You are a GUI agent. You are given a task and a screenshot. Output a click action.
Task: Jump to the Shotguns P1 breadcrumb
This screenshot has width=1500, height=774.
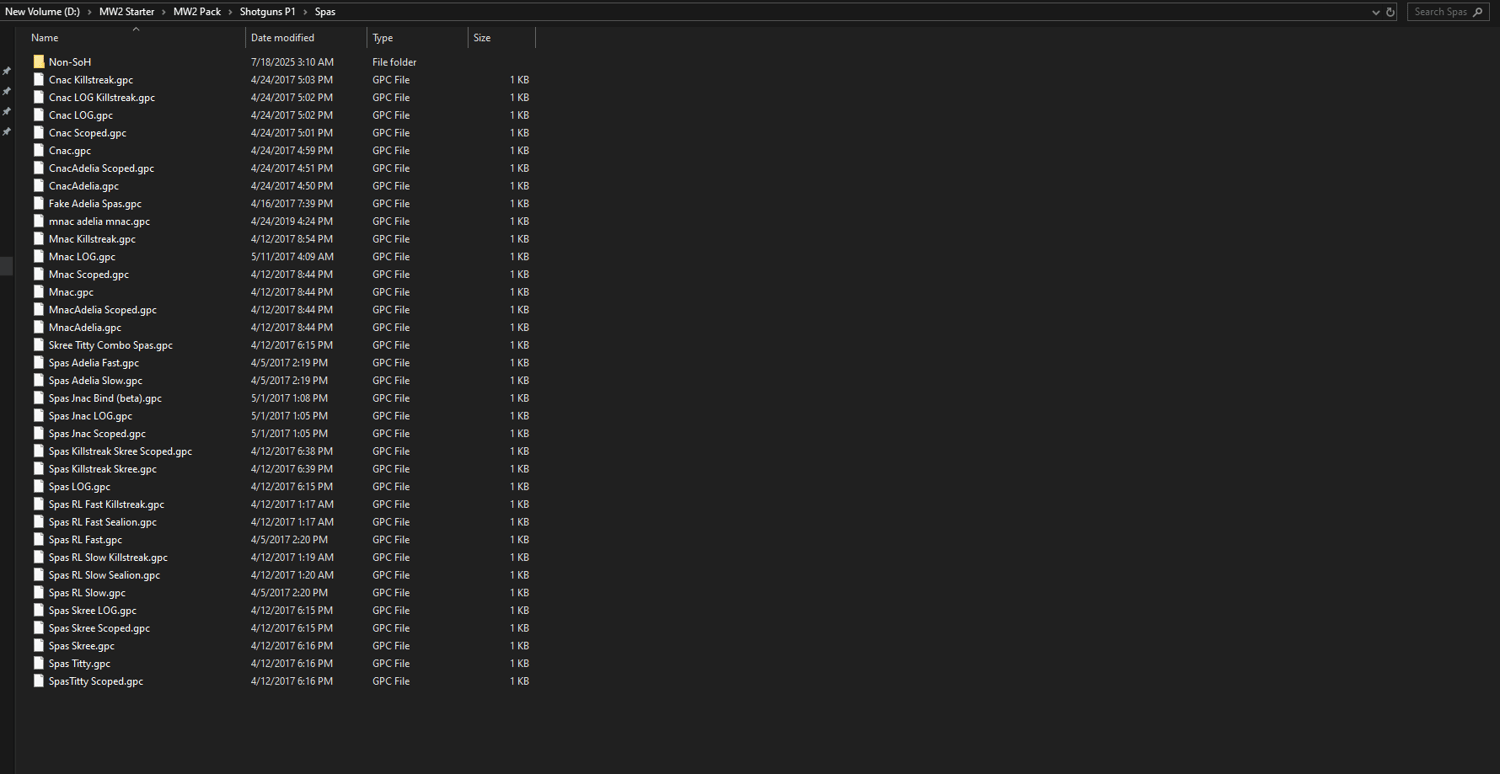268,12
